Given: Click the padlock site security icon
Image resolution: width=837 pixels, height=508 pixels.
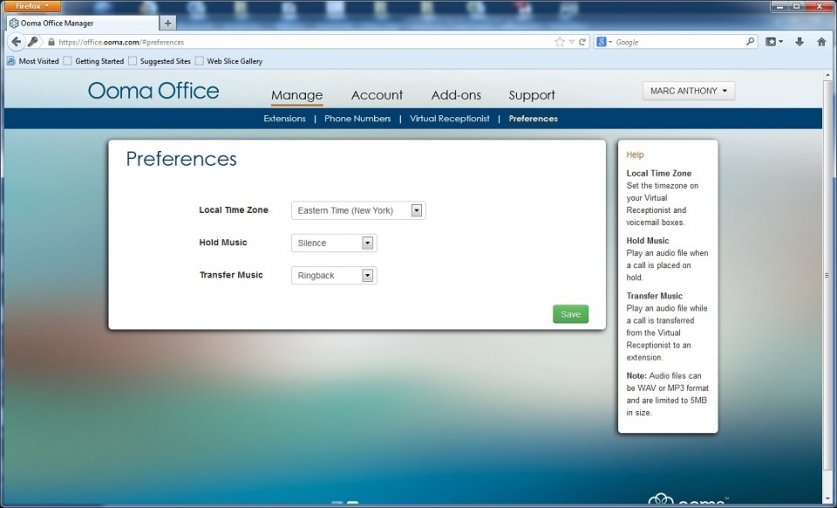Looking at the screenshot, I should (51, 42).
